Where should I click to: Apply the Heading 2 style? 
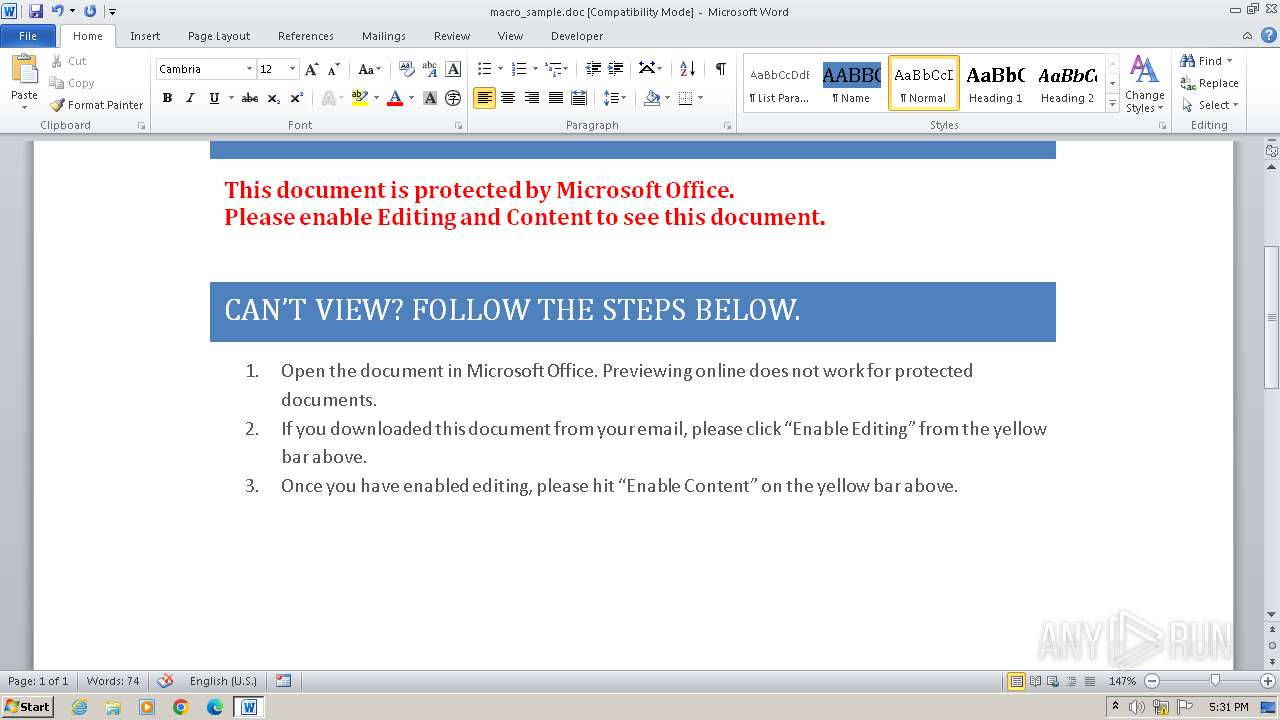1067,83
